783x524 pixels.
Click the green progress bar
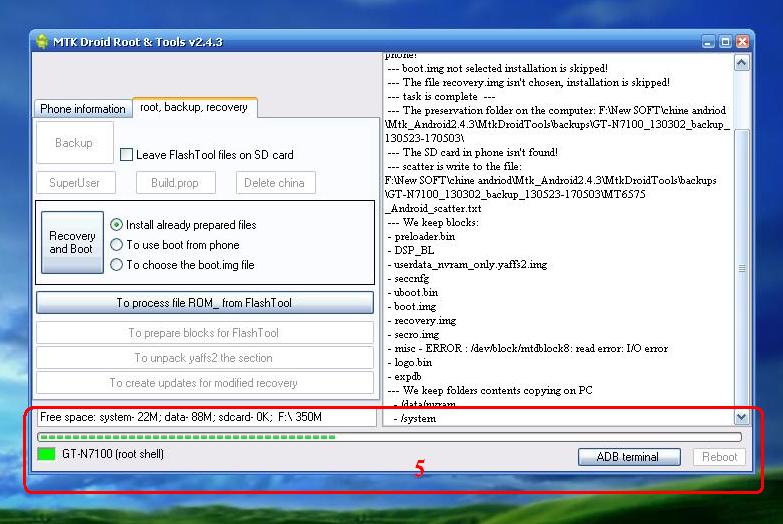(389, 437)
